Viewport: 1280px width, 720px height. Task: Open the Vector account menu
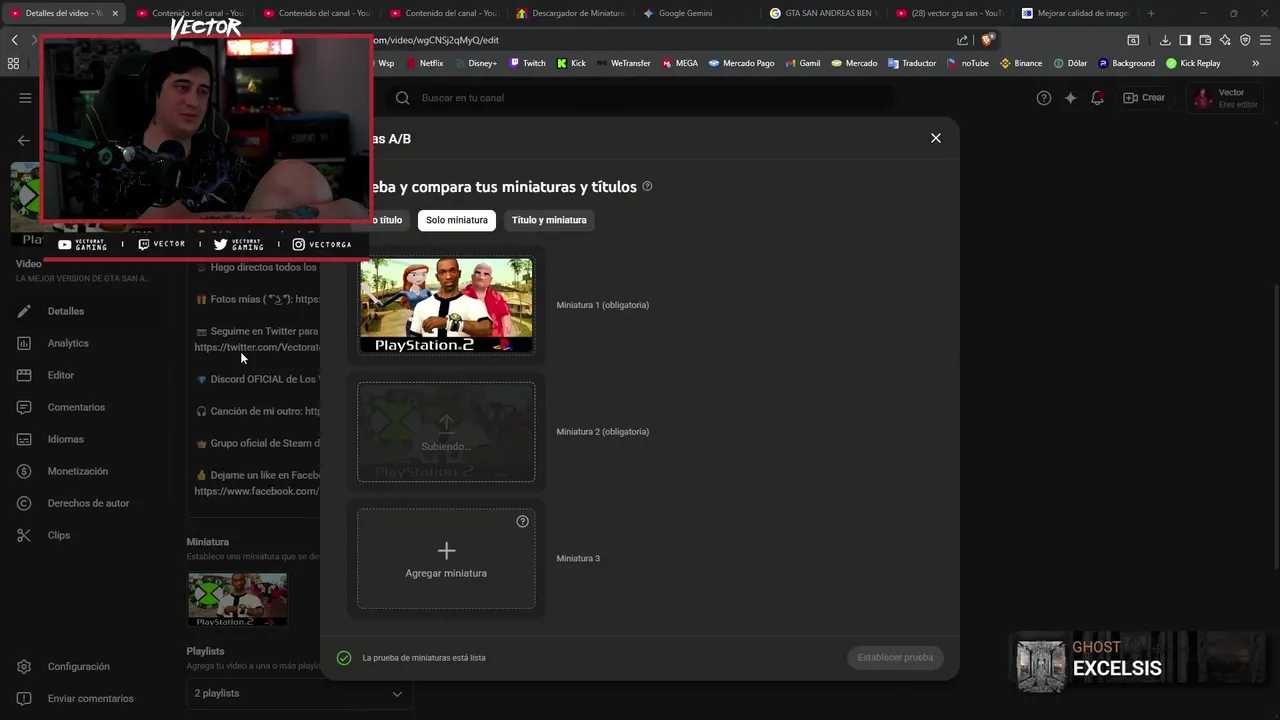point(1224,98)
